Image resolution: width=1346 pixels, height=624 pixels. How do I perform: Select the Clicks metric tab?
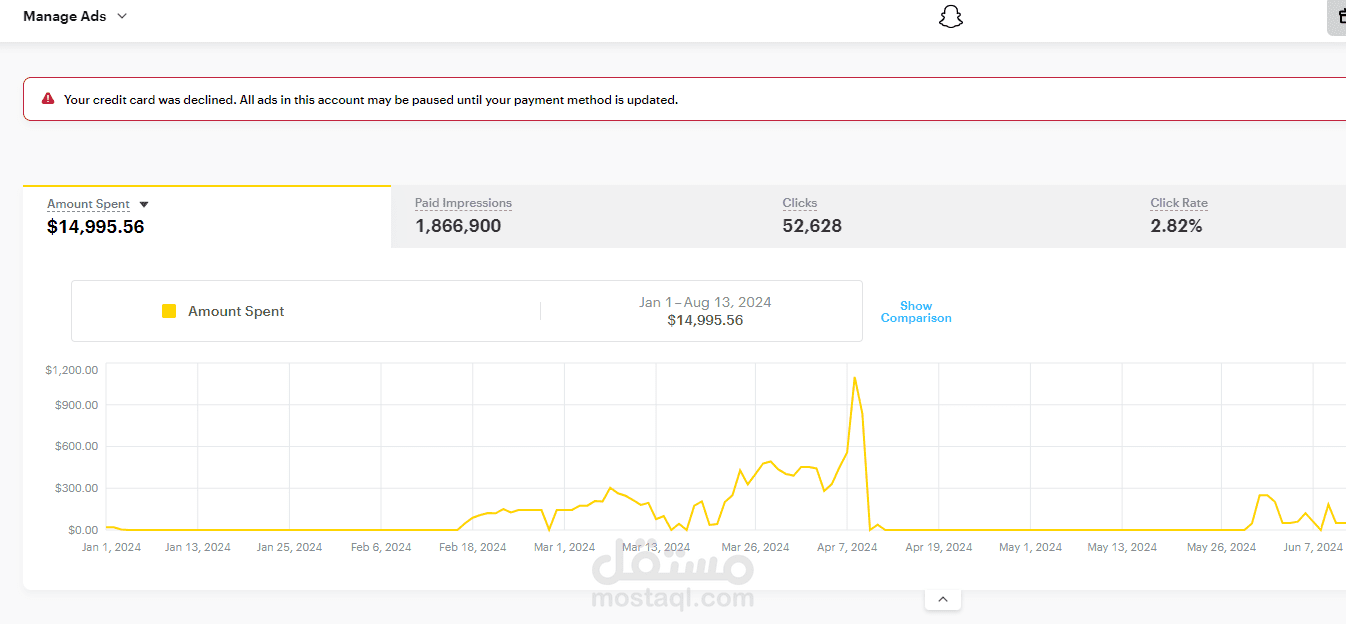pyautogui.click(x=942, y=216)
